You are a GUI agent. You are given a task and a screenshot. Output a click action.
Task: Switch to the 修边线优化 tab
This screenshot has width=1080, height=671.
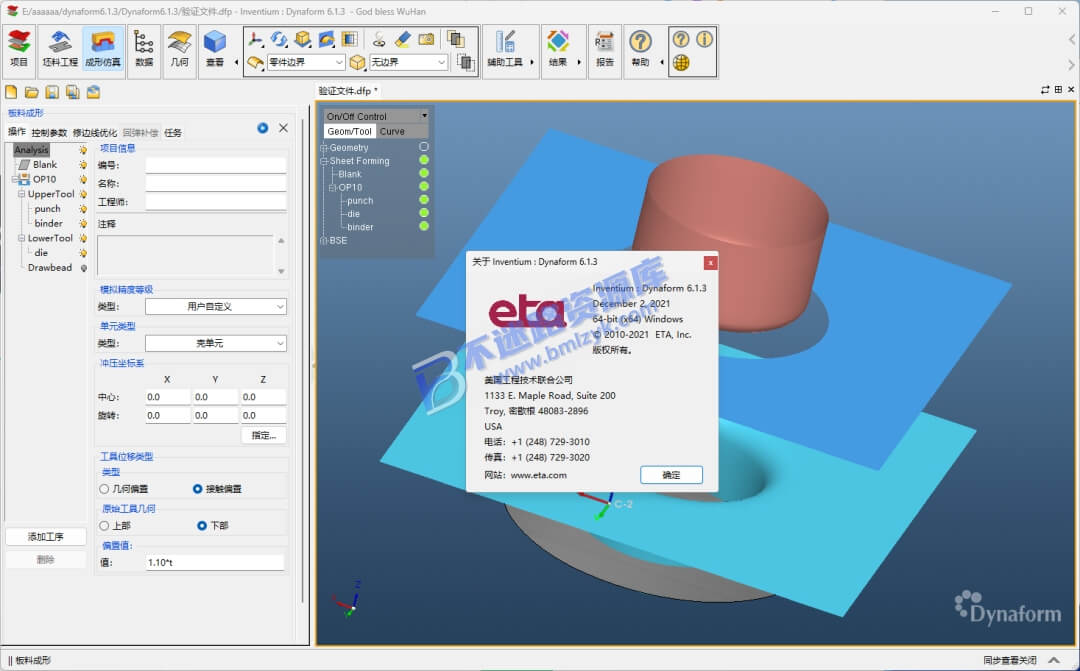[x=95, y=133]
